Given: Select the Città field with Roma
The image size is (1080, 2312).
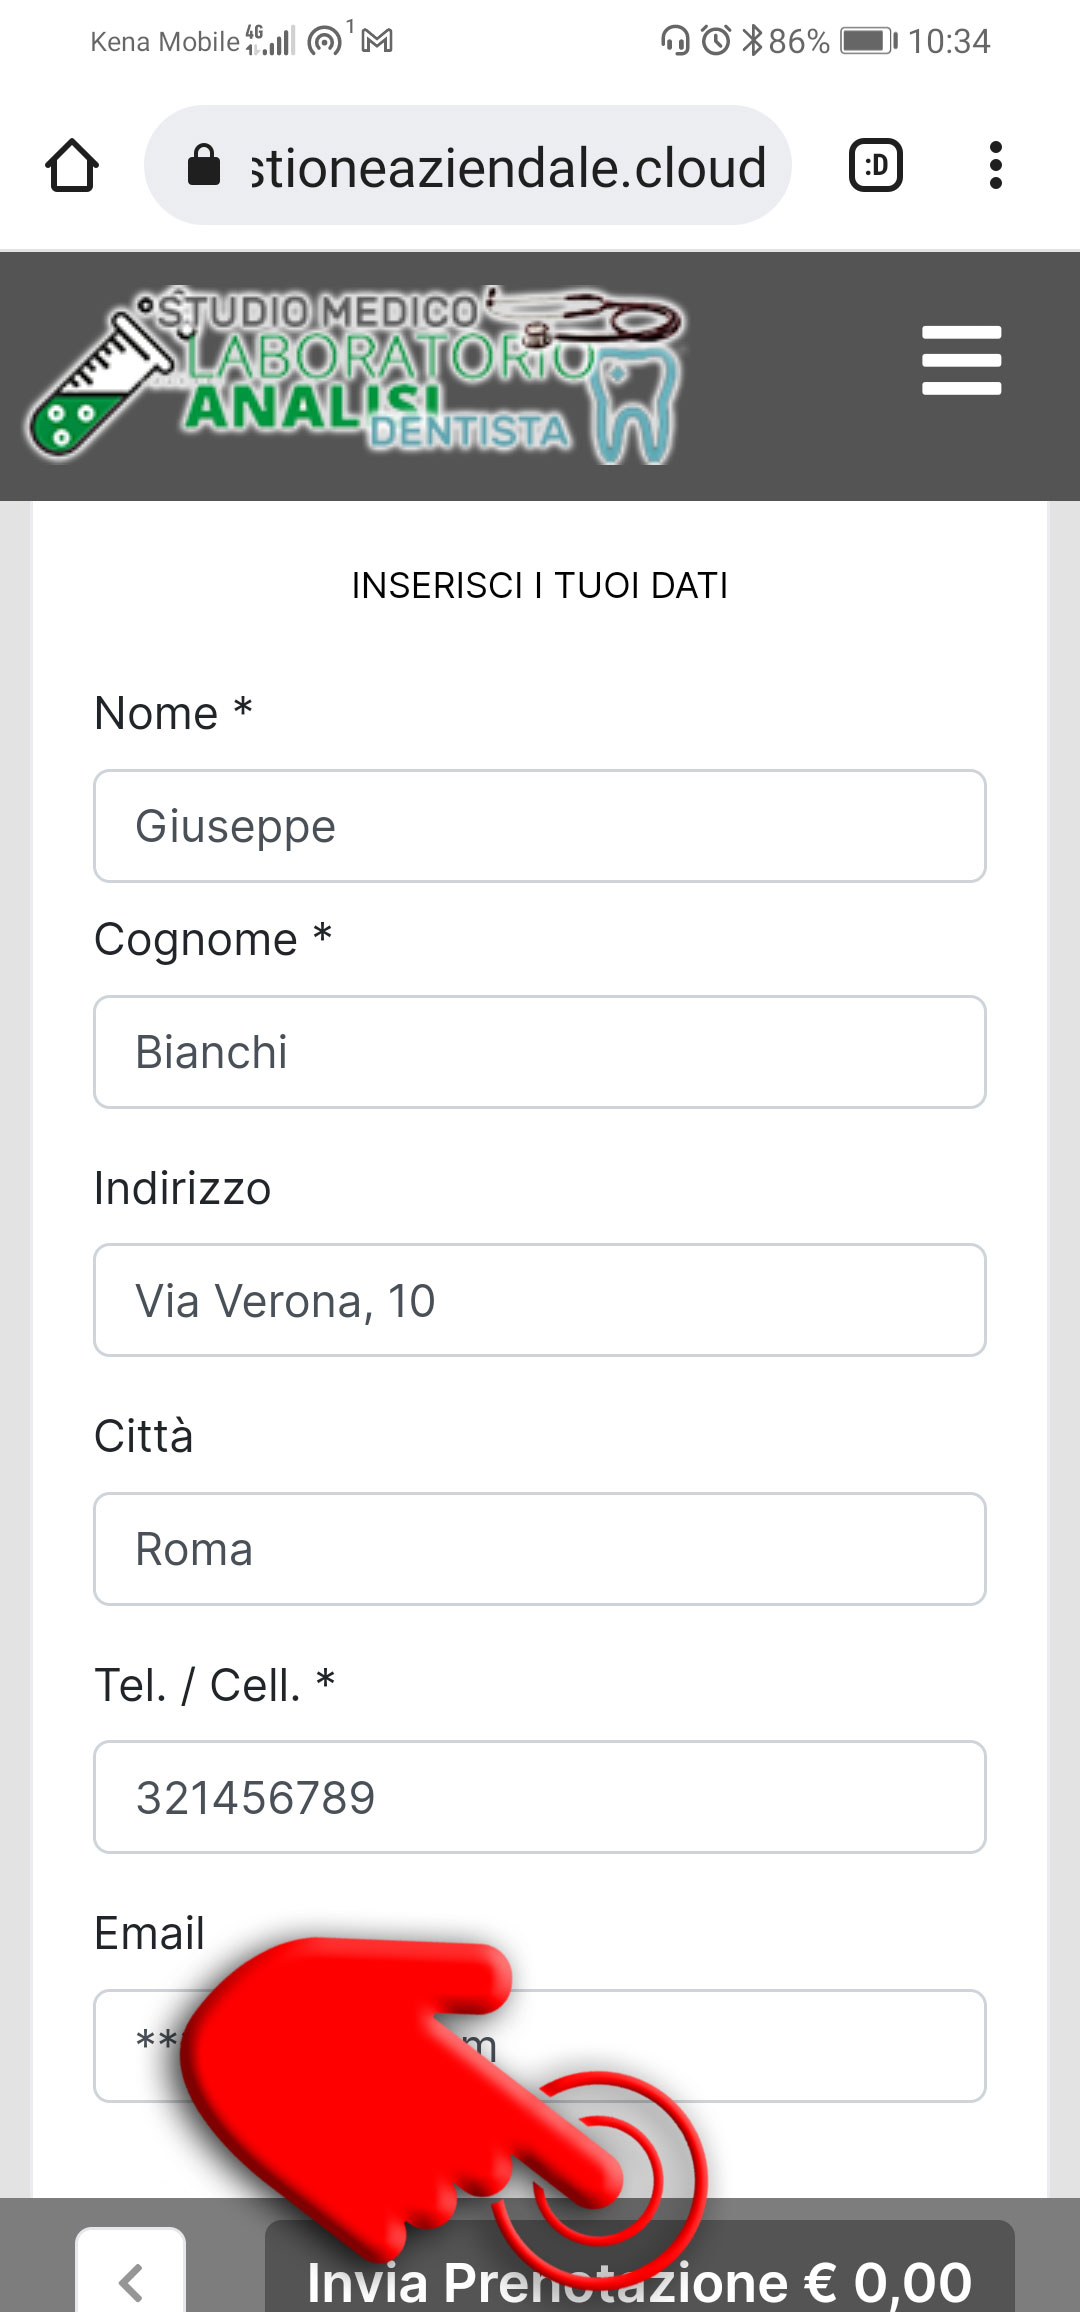Looking at the screenshot, I should 540,1549.
